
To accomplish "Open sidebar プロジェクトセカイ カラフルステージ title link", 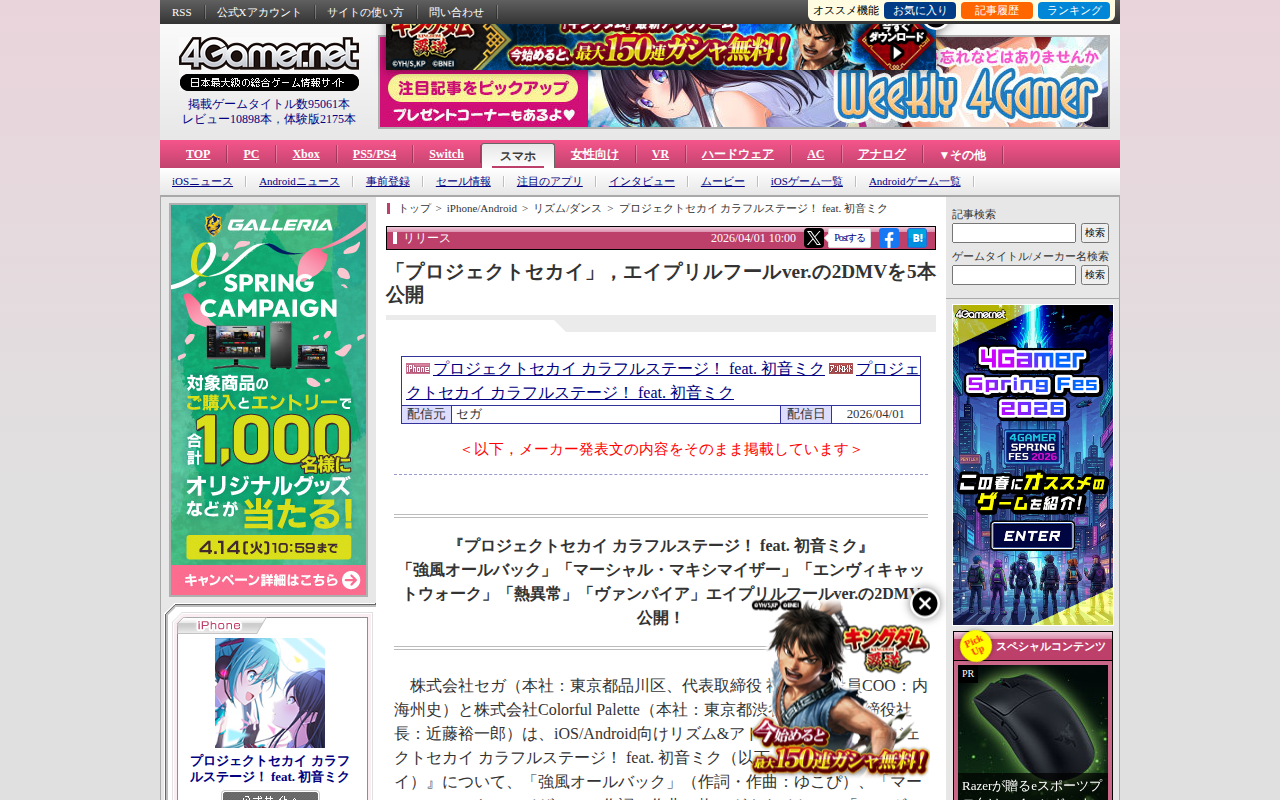I will pos(270,768).
